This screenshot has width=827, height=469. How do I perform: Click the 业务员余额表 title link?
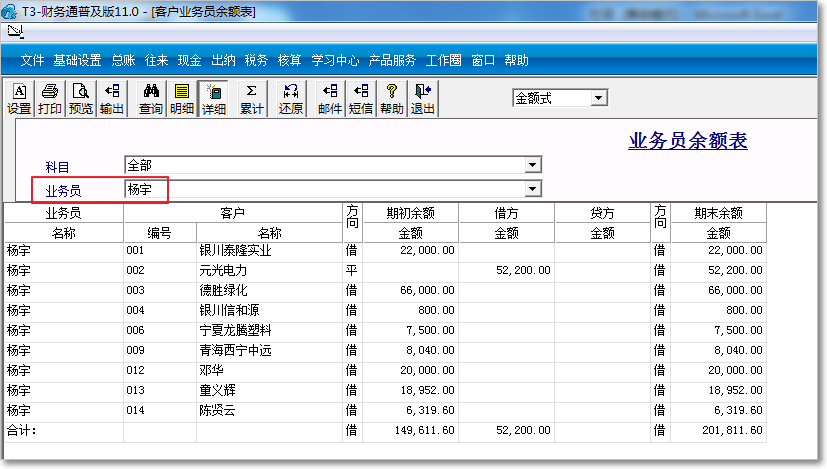(687, 141)
